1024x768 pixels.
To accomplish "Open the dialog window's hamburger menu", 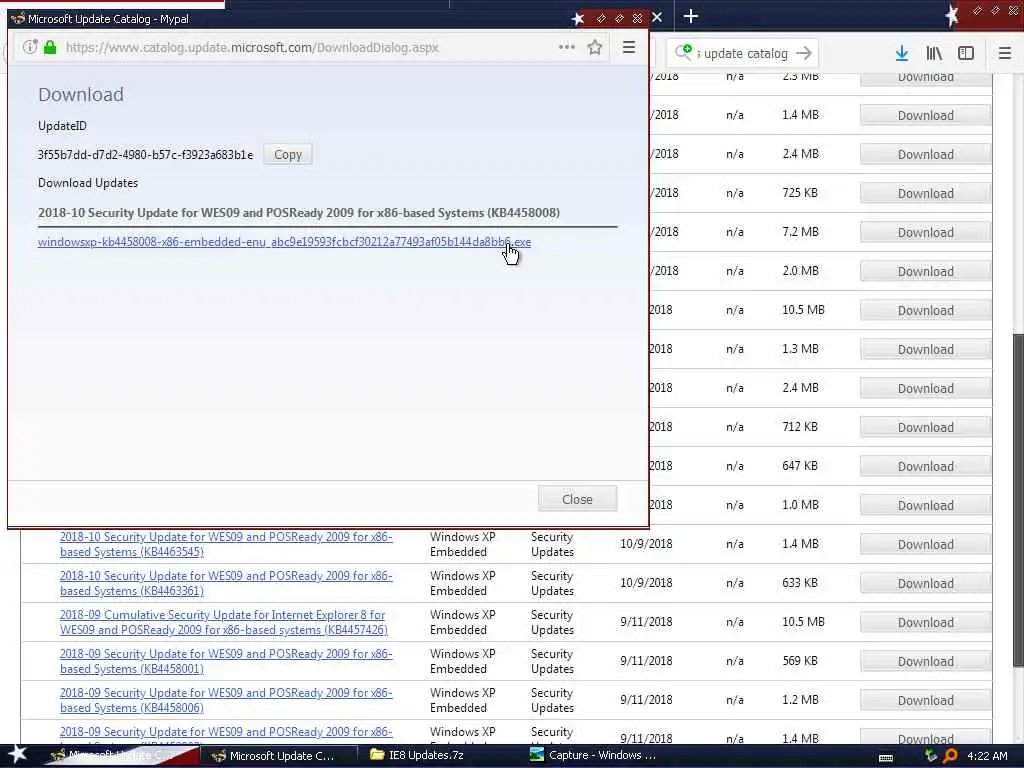I will coord(629,47).
